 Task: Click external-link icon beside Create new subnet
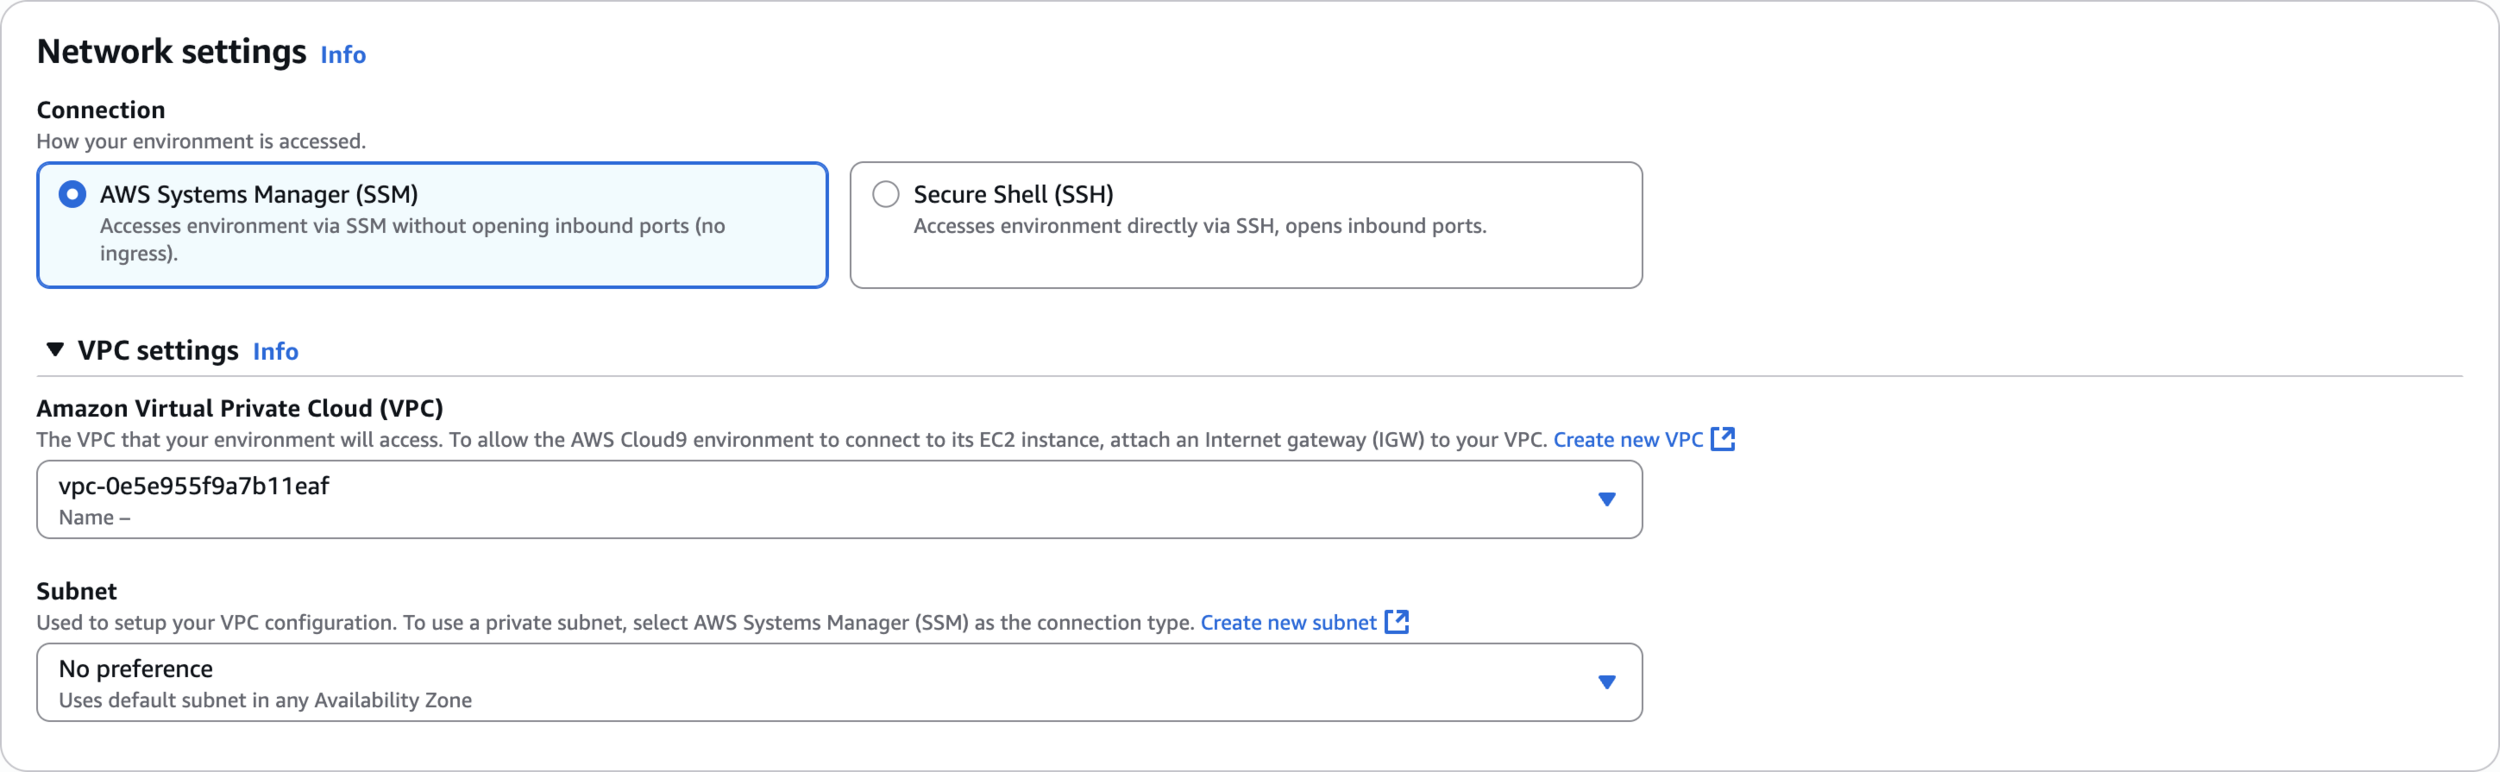1396,622
